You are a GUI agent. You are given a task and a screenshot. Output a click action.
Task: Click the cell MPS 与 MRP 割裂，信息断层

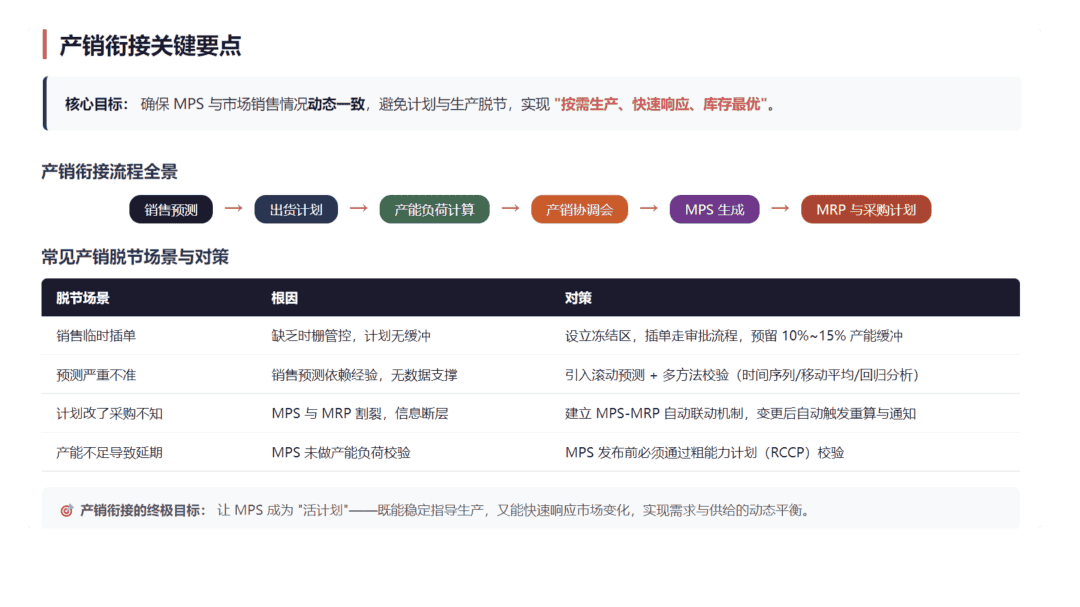[360, 413]
